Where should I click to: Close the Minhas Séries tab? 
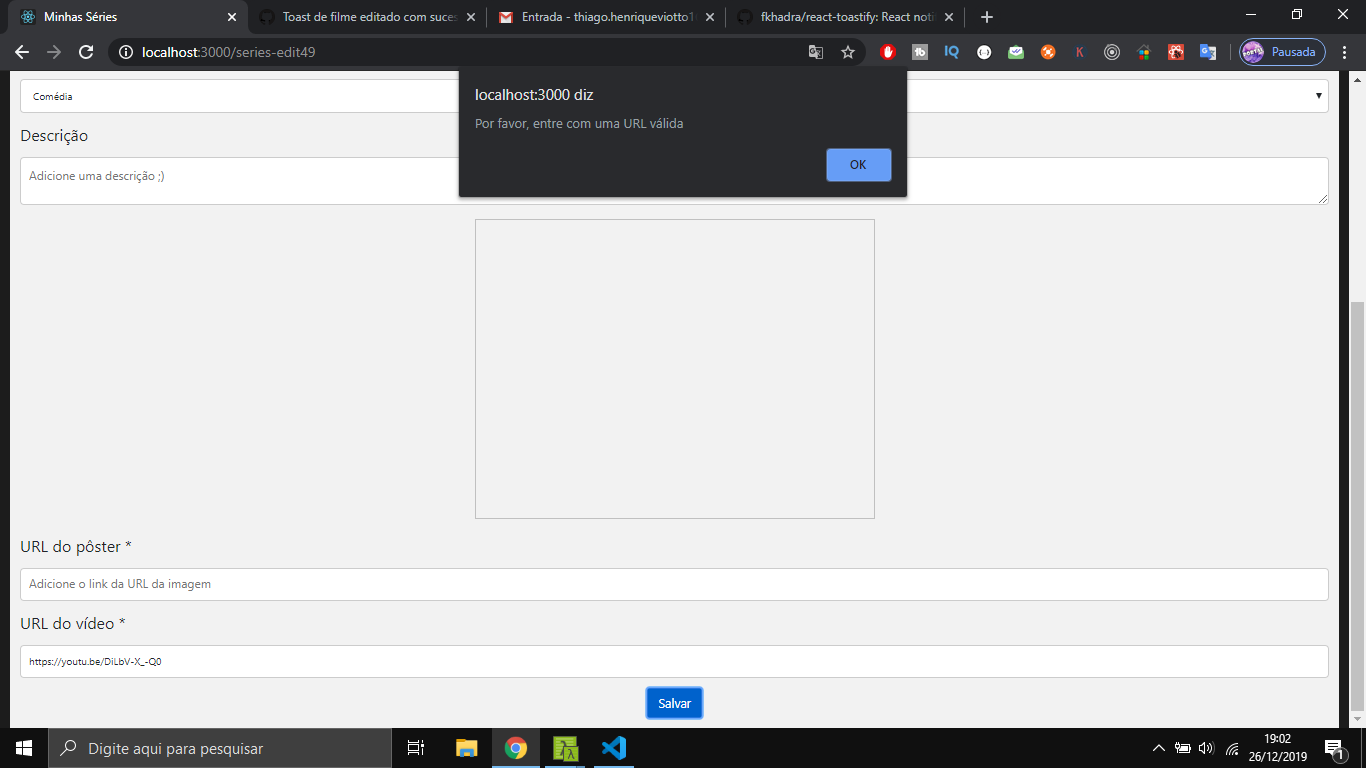232,17
